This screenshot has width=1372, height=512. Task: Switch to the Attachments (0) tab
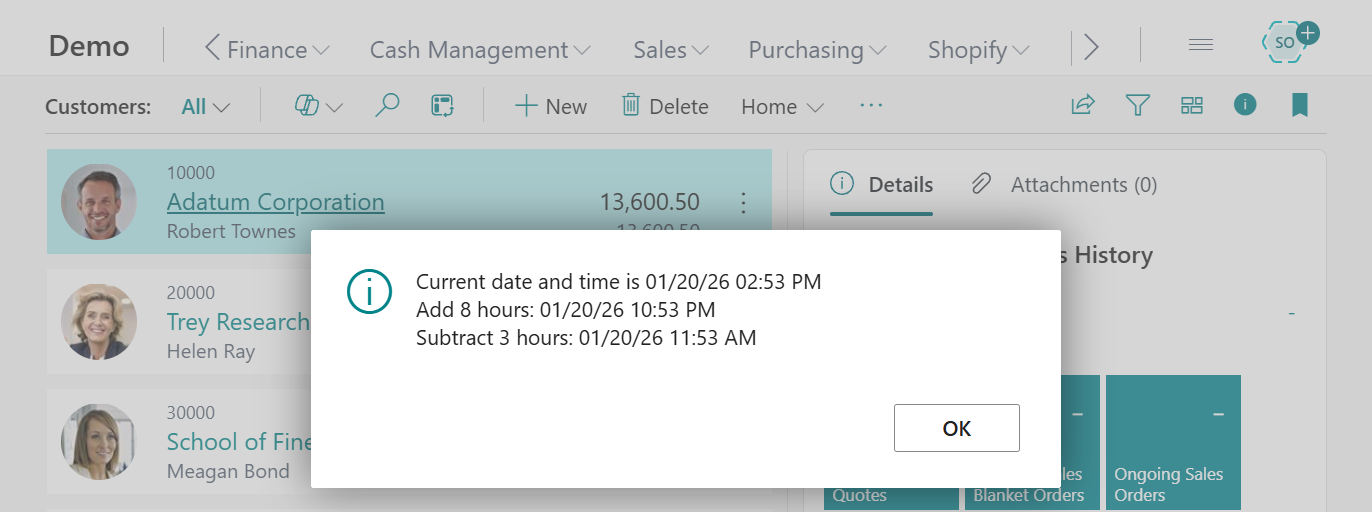(x=1064, y=185)
